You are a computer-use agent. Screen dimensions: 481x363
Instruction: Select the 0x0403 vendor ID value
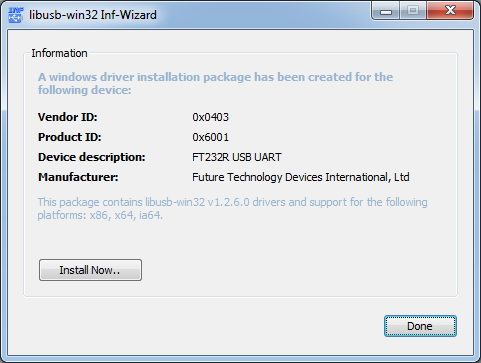point(211,117)
